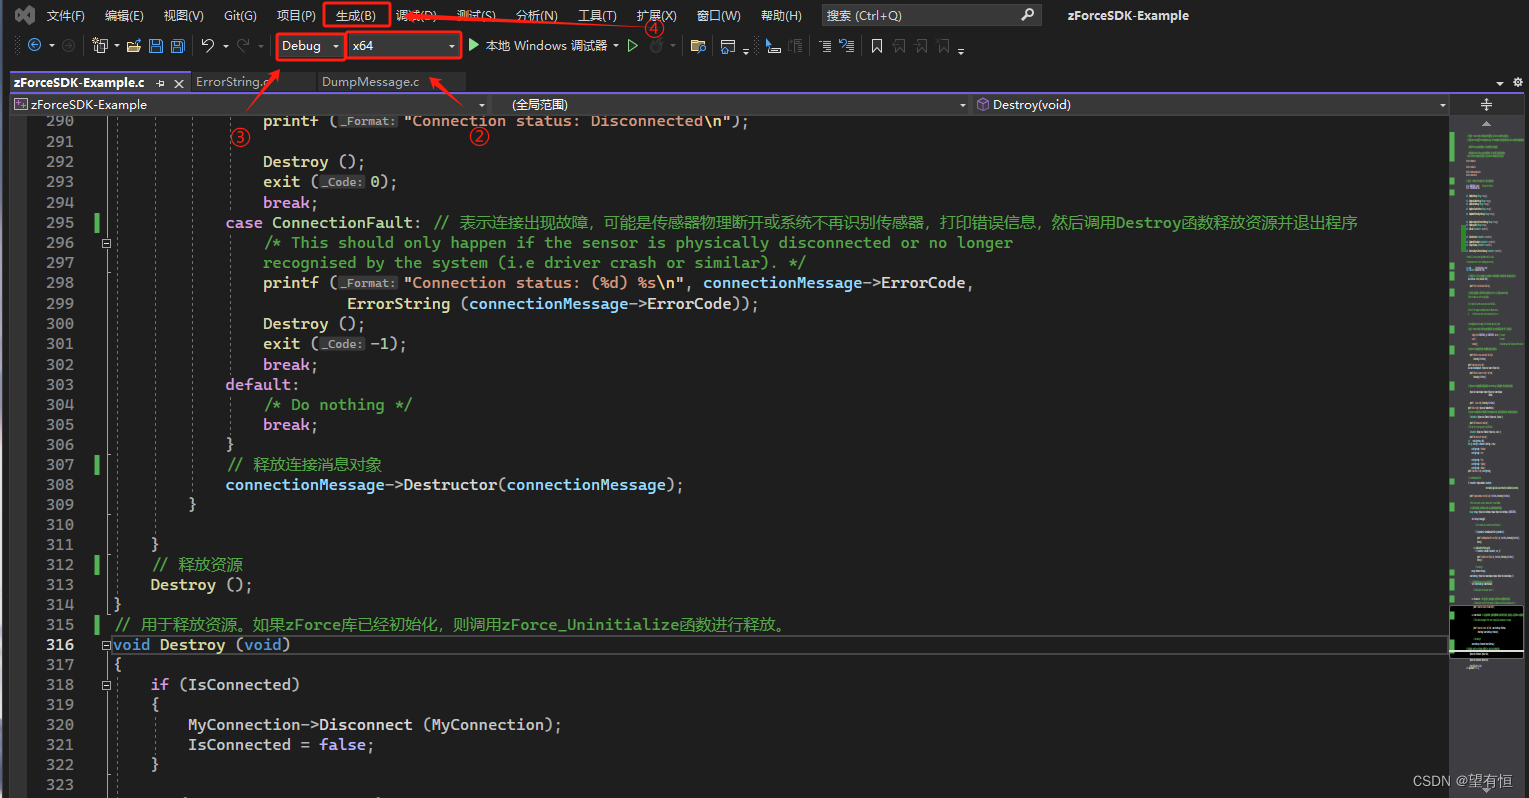Image resolution: width=1529 pixels, height=798 pixels.
Task: Click the text 'case ConnectionFault:' on line 295
Action: click(324, 223)
